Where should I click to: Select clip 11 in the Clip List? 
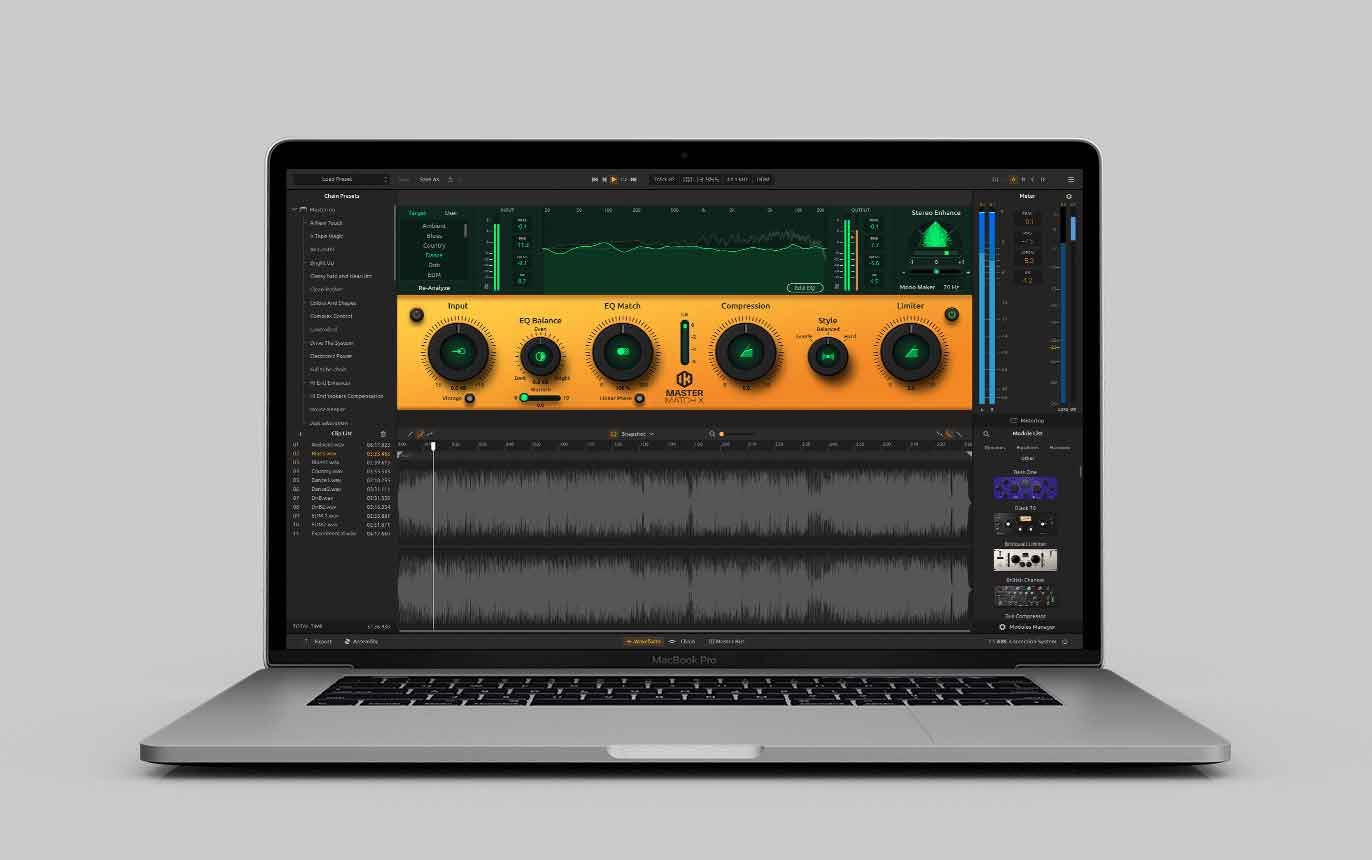click(x=341, y=533)
